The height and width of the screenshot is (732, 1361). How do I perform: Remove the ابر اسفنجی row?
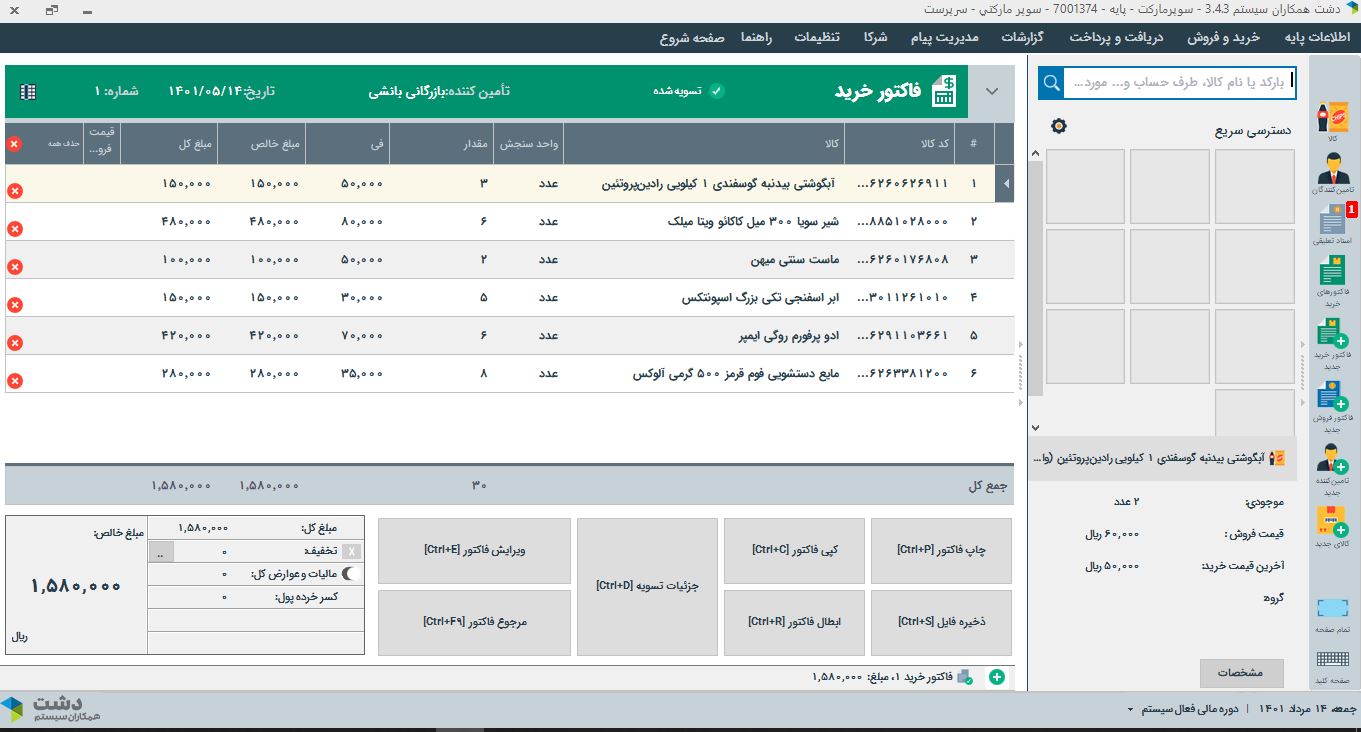[14, 305]
